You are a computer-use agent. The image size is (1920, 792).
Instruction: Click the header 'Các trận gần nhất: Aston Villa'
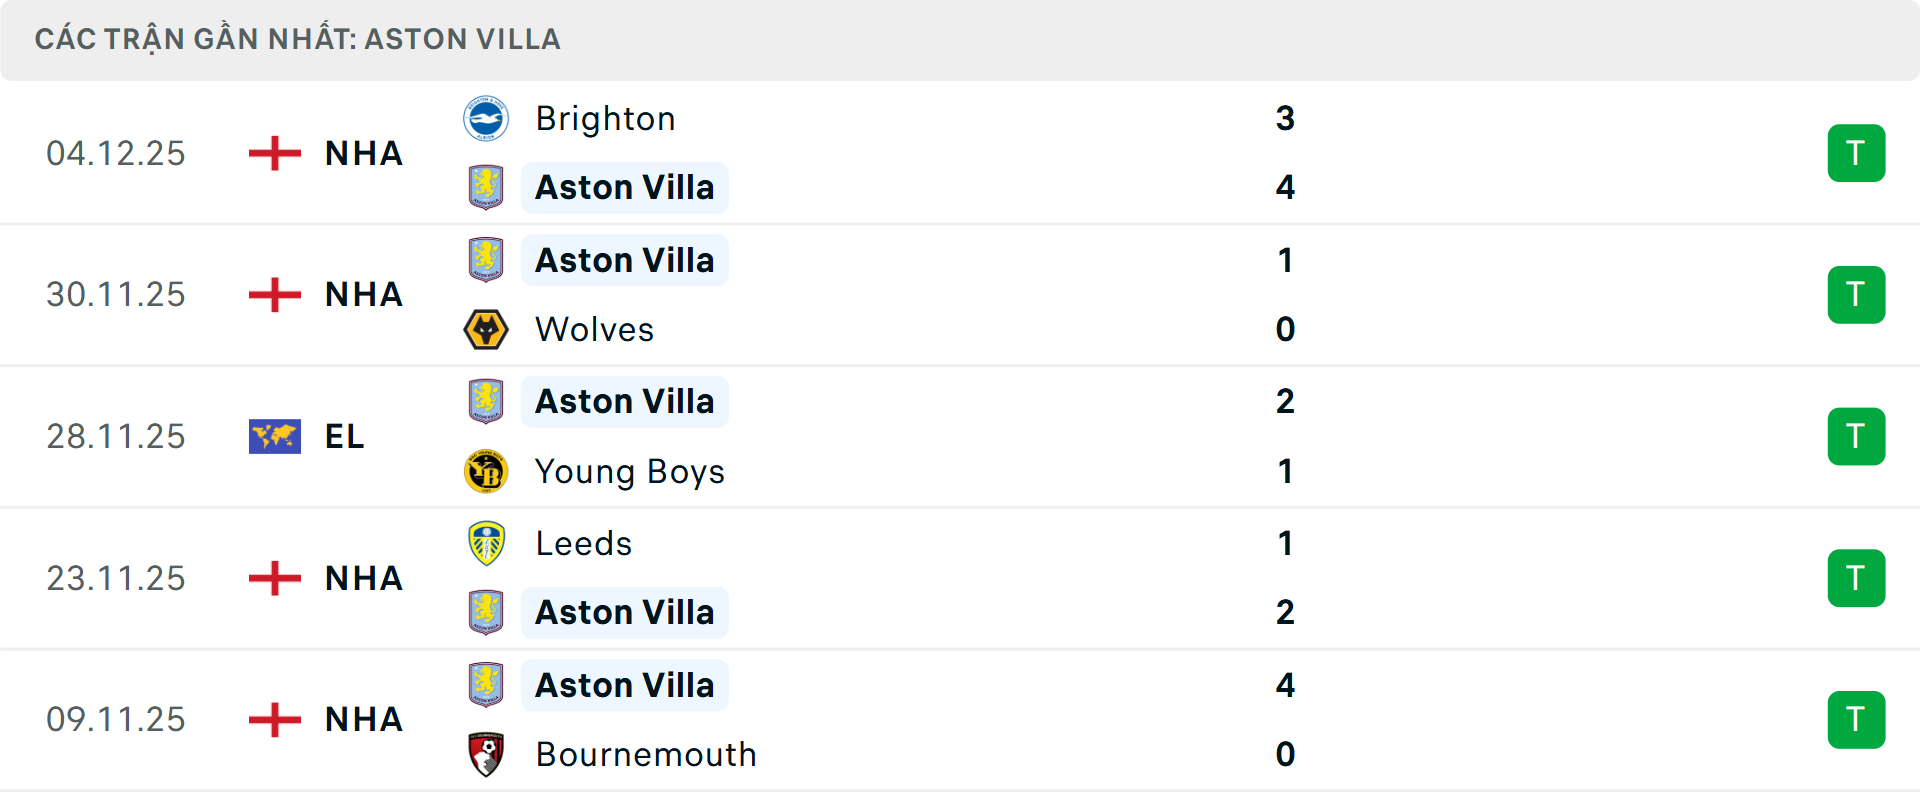[x=297, y=39]
